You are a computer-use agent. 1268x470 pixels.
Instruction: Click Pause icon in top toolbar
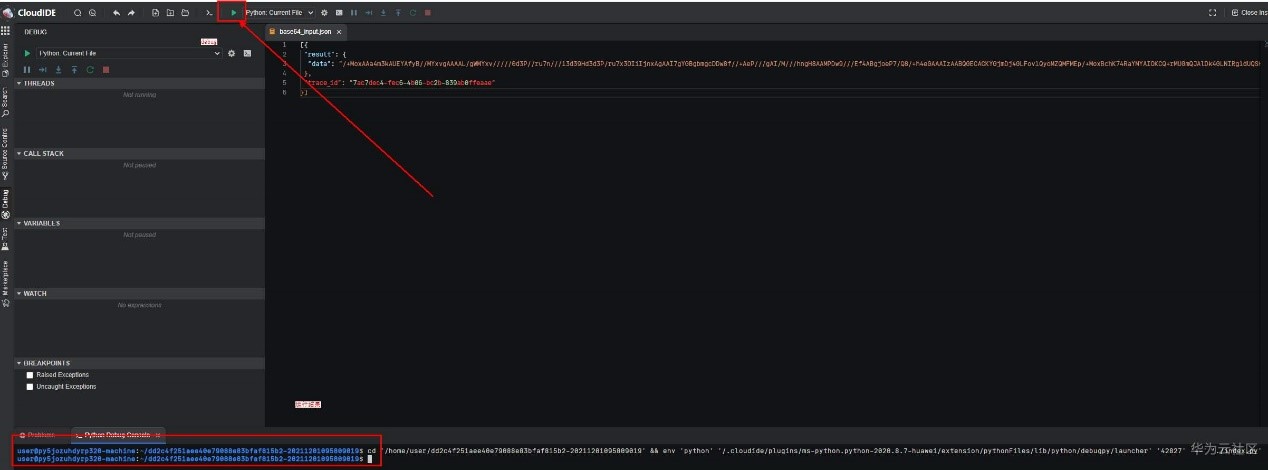[354, 13]
